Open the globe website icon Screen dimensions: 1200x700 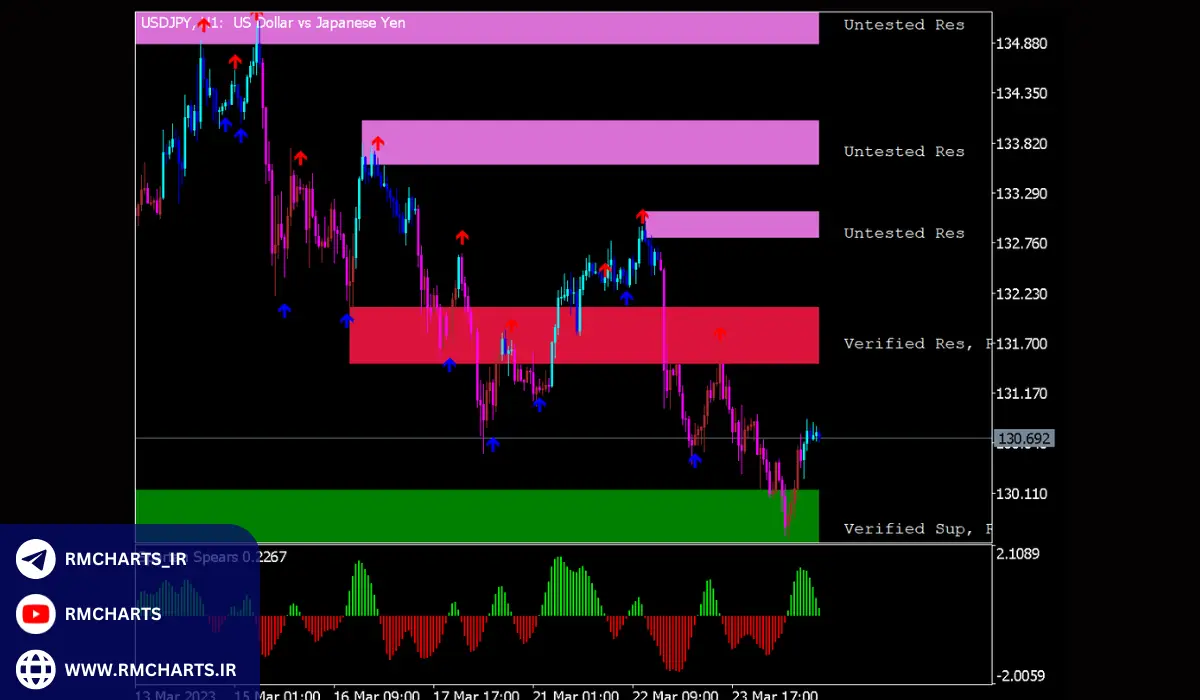tap(36, 668)
